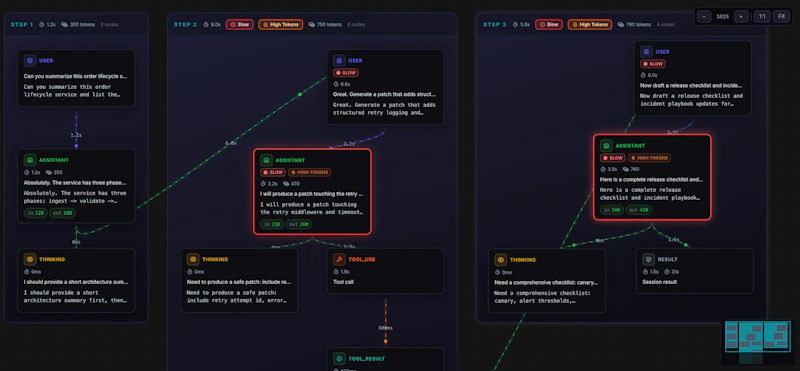Click the timer icon next to 8.0s in Step 2 header
800x371 pixels.
pos(206,24)
